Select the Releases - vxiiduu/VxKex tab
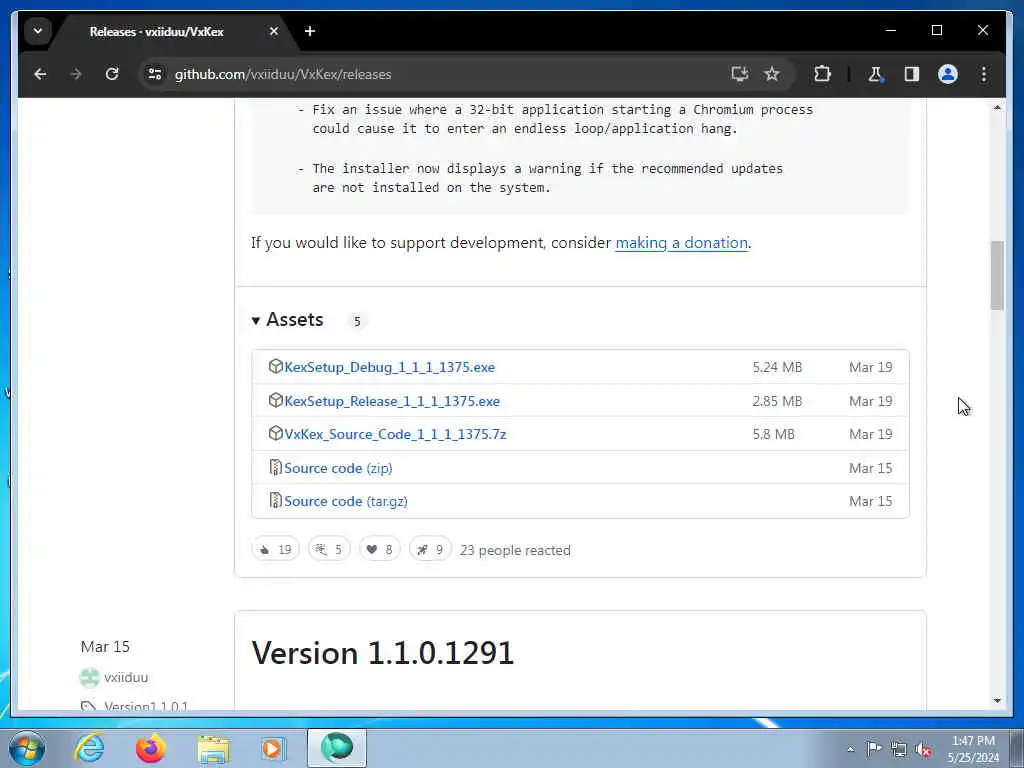This screenshot has width=1024, height=768. [157, 31]
